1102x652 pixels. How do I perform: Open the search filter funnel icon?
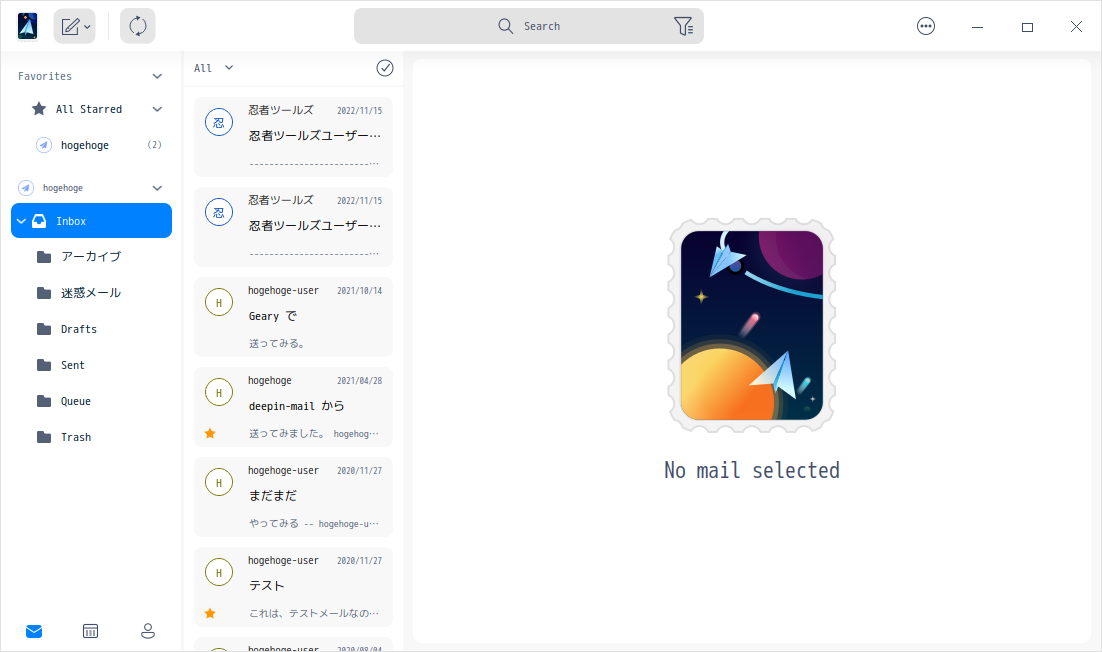point(683,26)
